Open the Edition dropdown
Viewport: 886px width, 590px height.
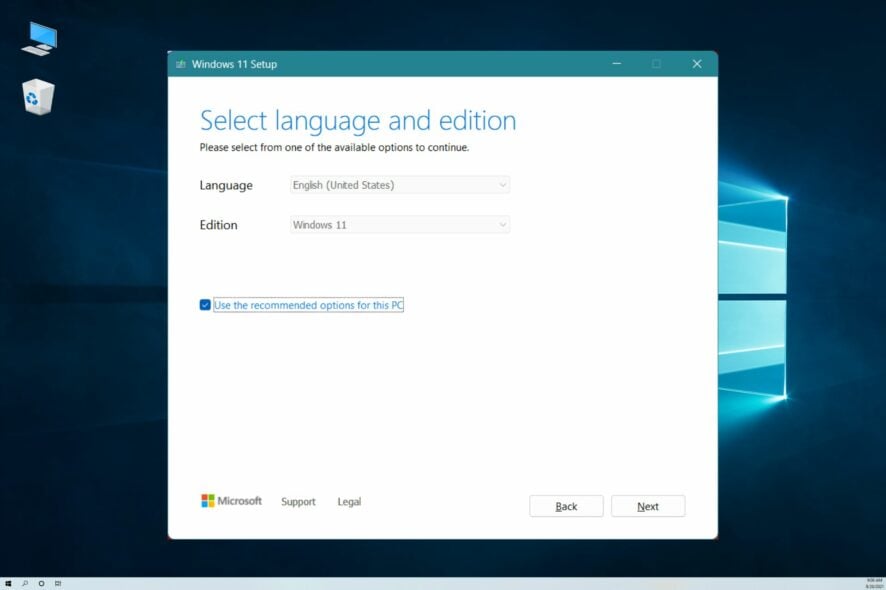[x=400, y=224]
